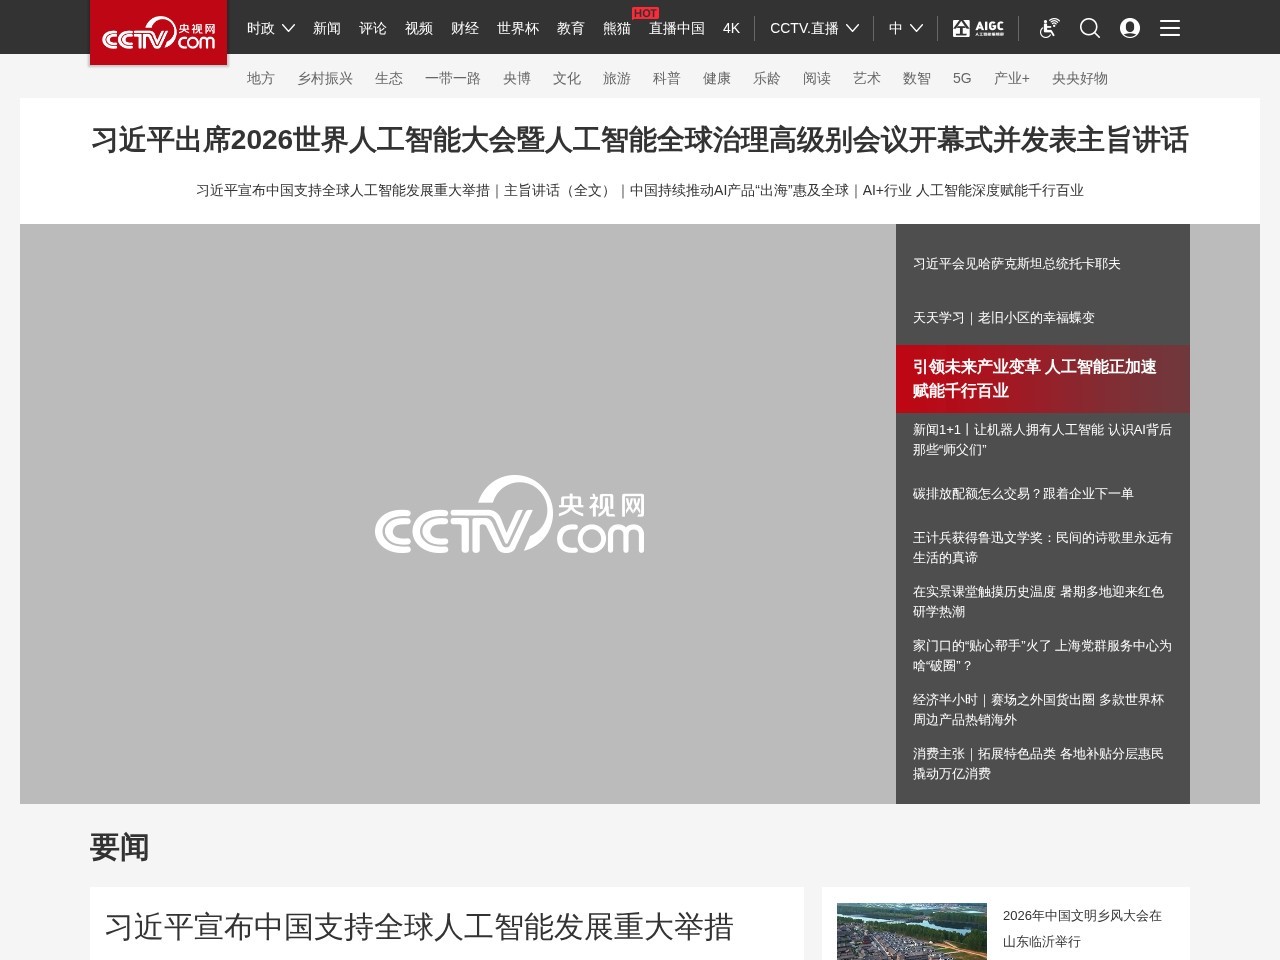Select 产业+ in the secondary nav
Viewport: 1280px width, 960px height.
pos(1012,78)
